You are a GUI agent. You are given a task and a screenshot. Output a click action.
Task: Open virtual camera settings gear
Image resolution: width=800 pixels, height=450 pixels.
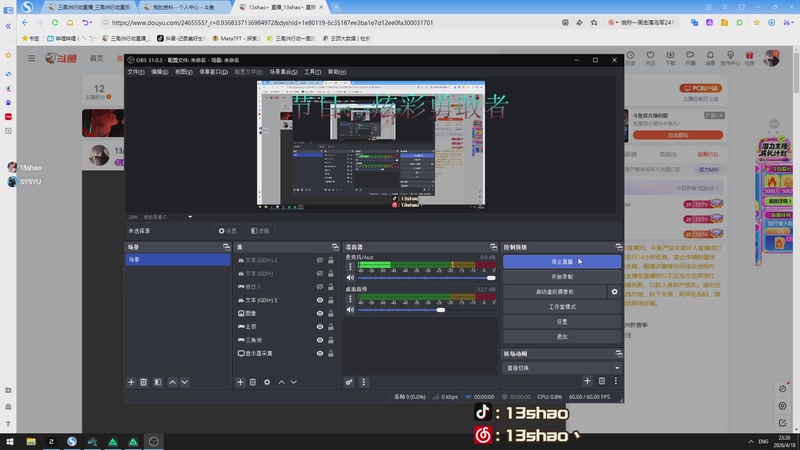614,292
